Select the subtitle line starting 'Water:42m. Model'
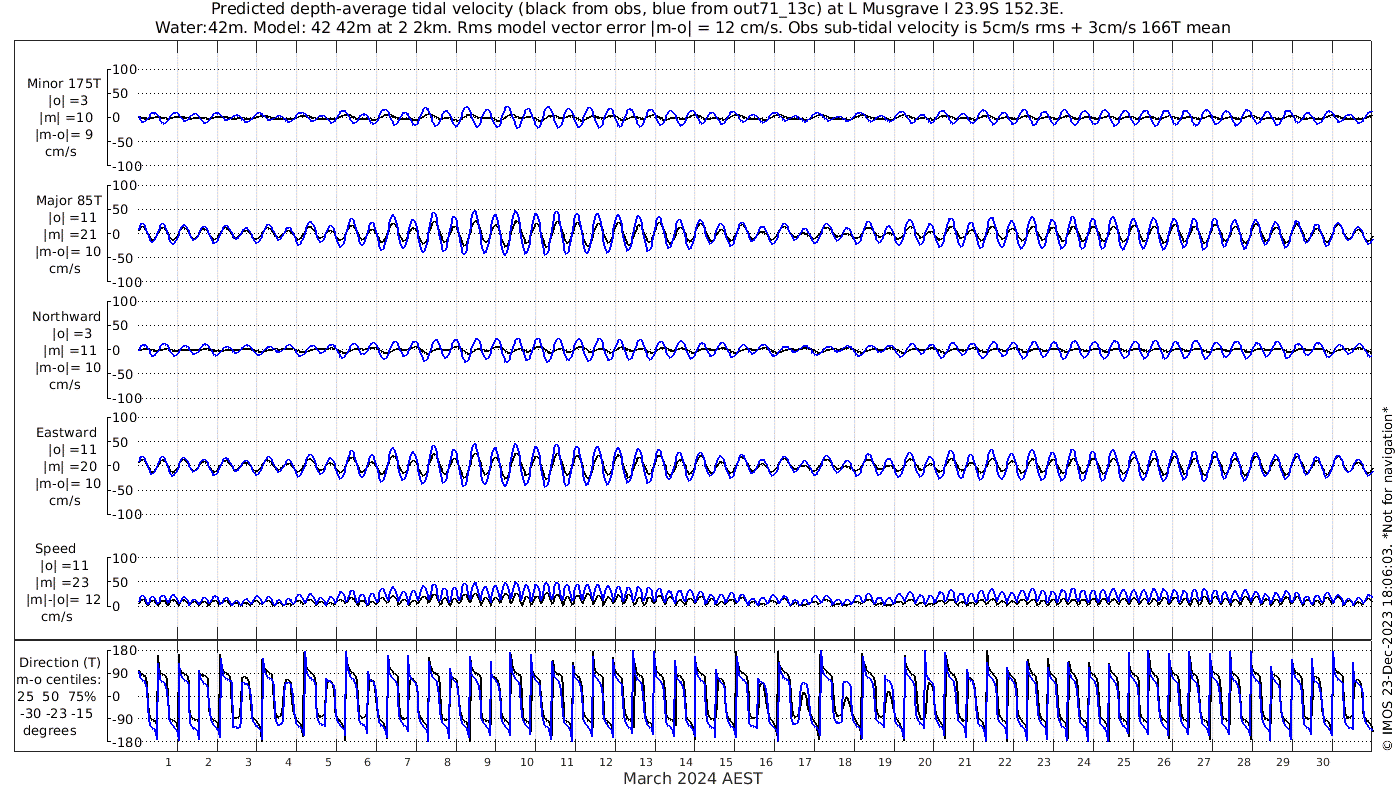 [692, 28]
